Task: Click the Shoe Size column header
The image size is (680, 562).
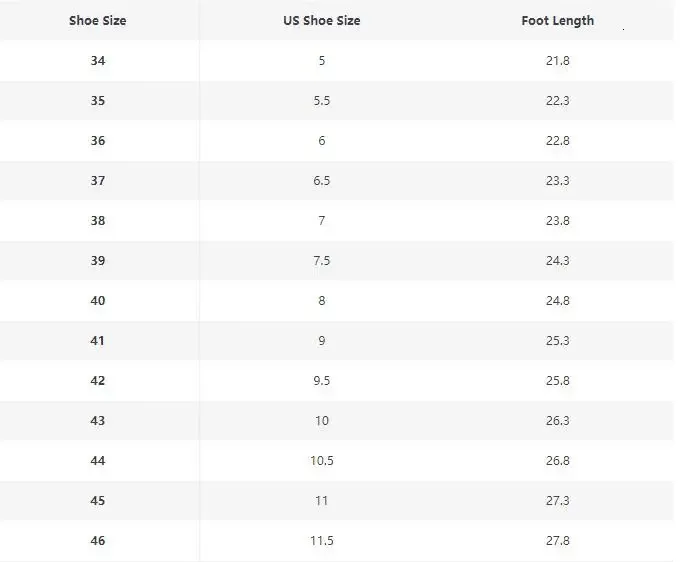Action: click(98, 20)
